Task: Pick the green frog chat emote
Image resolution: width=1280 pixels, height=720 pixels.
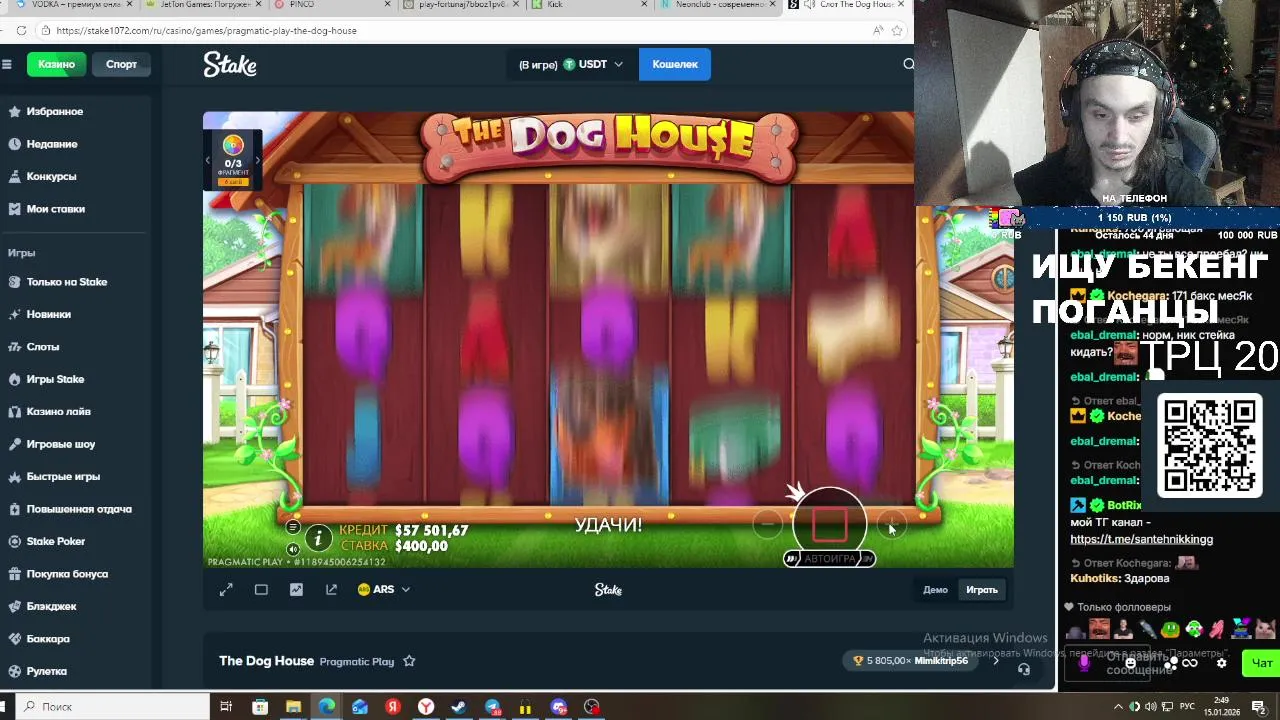Action: 1170,630
